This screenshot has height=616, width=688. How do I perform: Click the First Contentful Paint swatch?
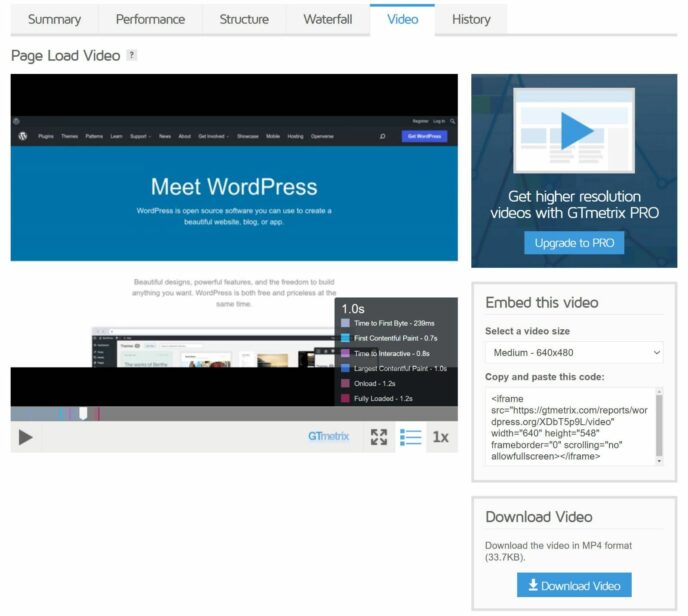[345, 338]
